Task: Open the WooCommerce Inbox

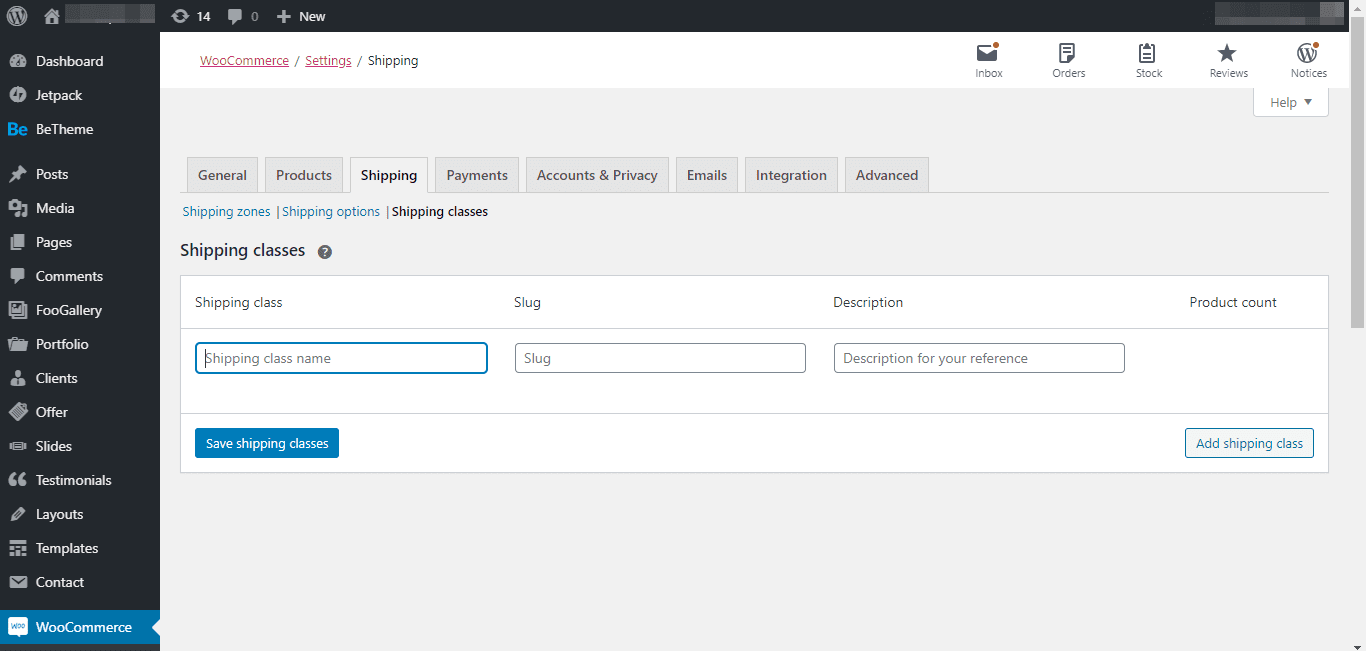Action: click(989, 60)
